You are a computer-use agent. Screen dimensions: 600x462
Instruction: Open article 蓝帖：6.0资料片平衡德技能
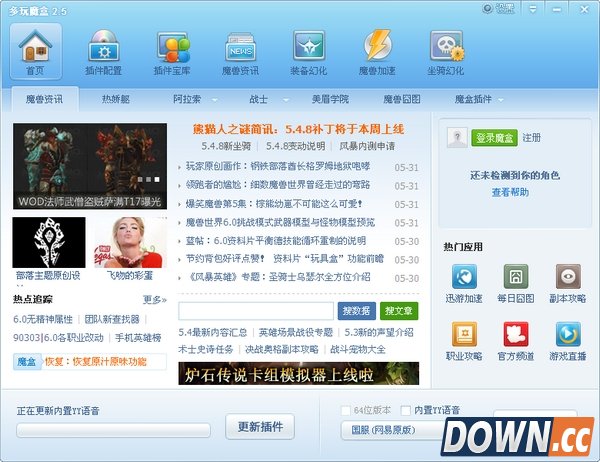[276, 241]
